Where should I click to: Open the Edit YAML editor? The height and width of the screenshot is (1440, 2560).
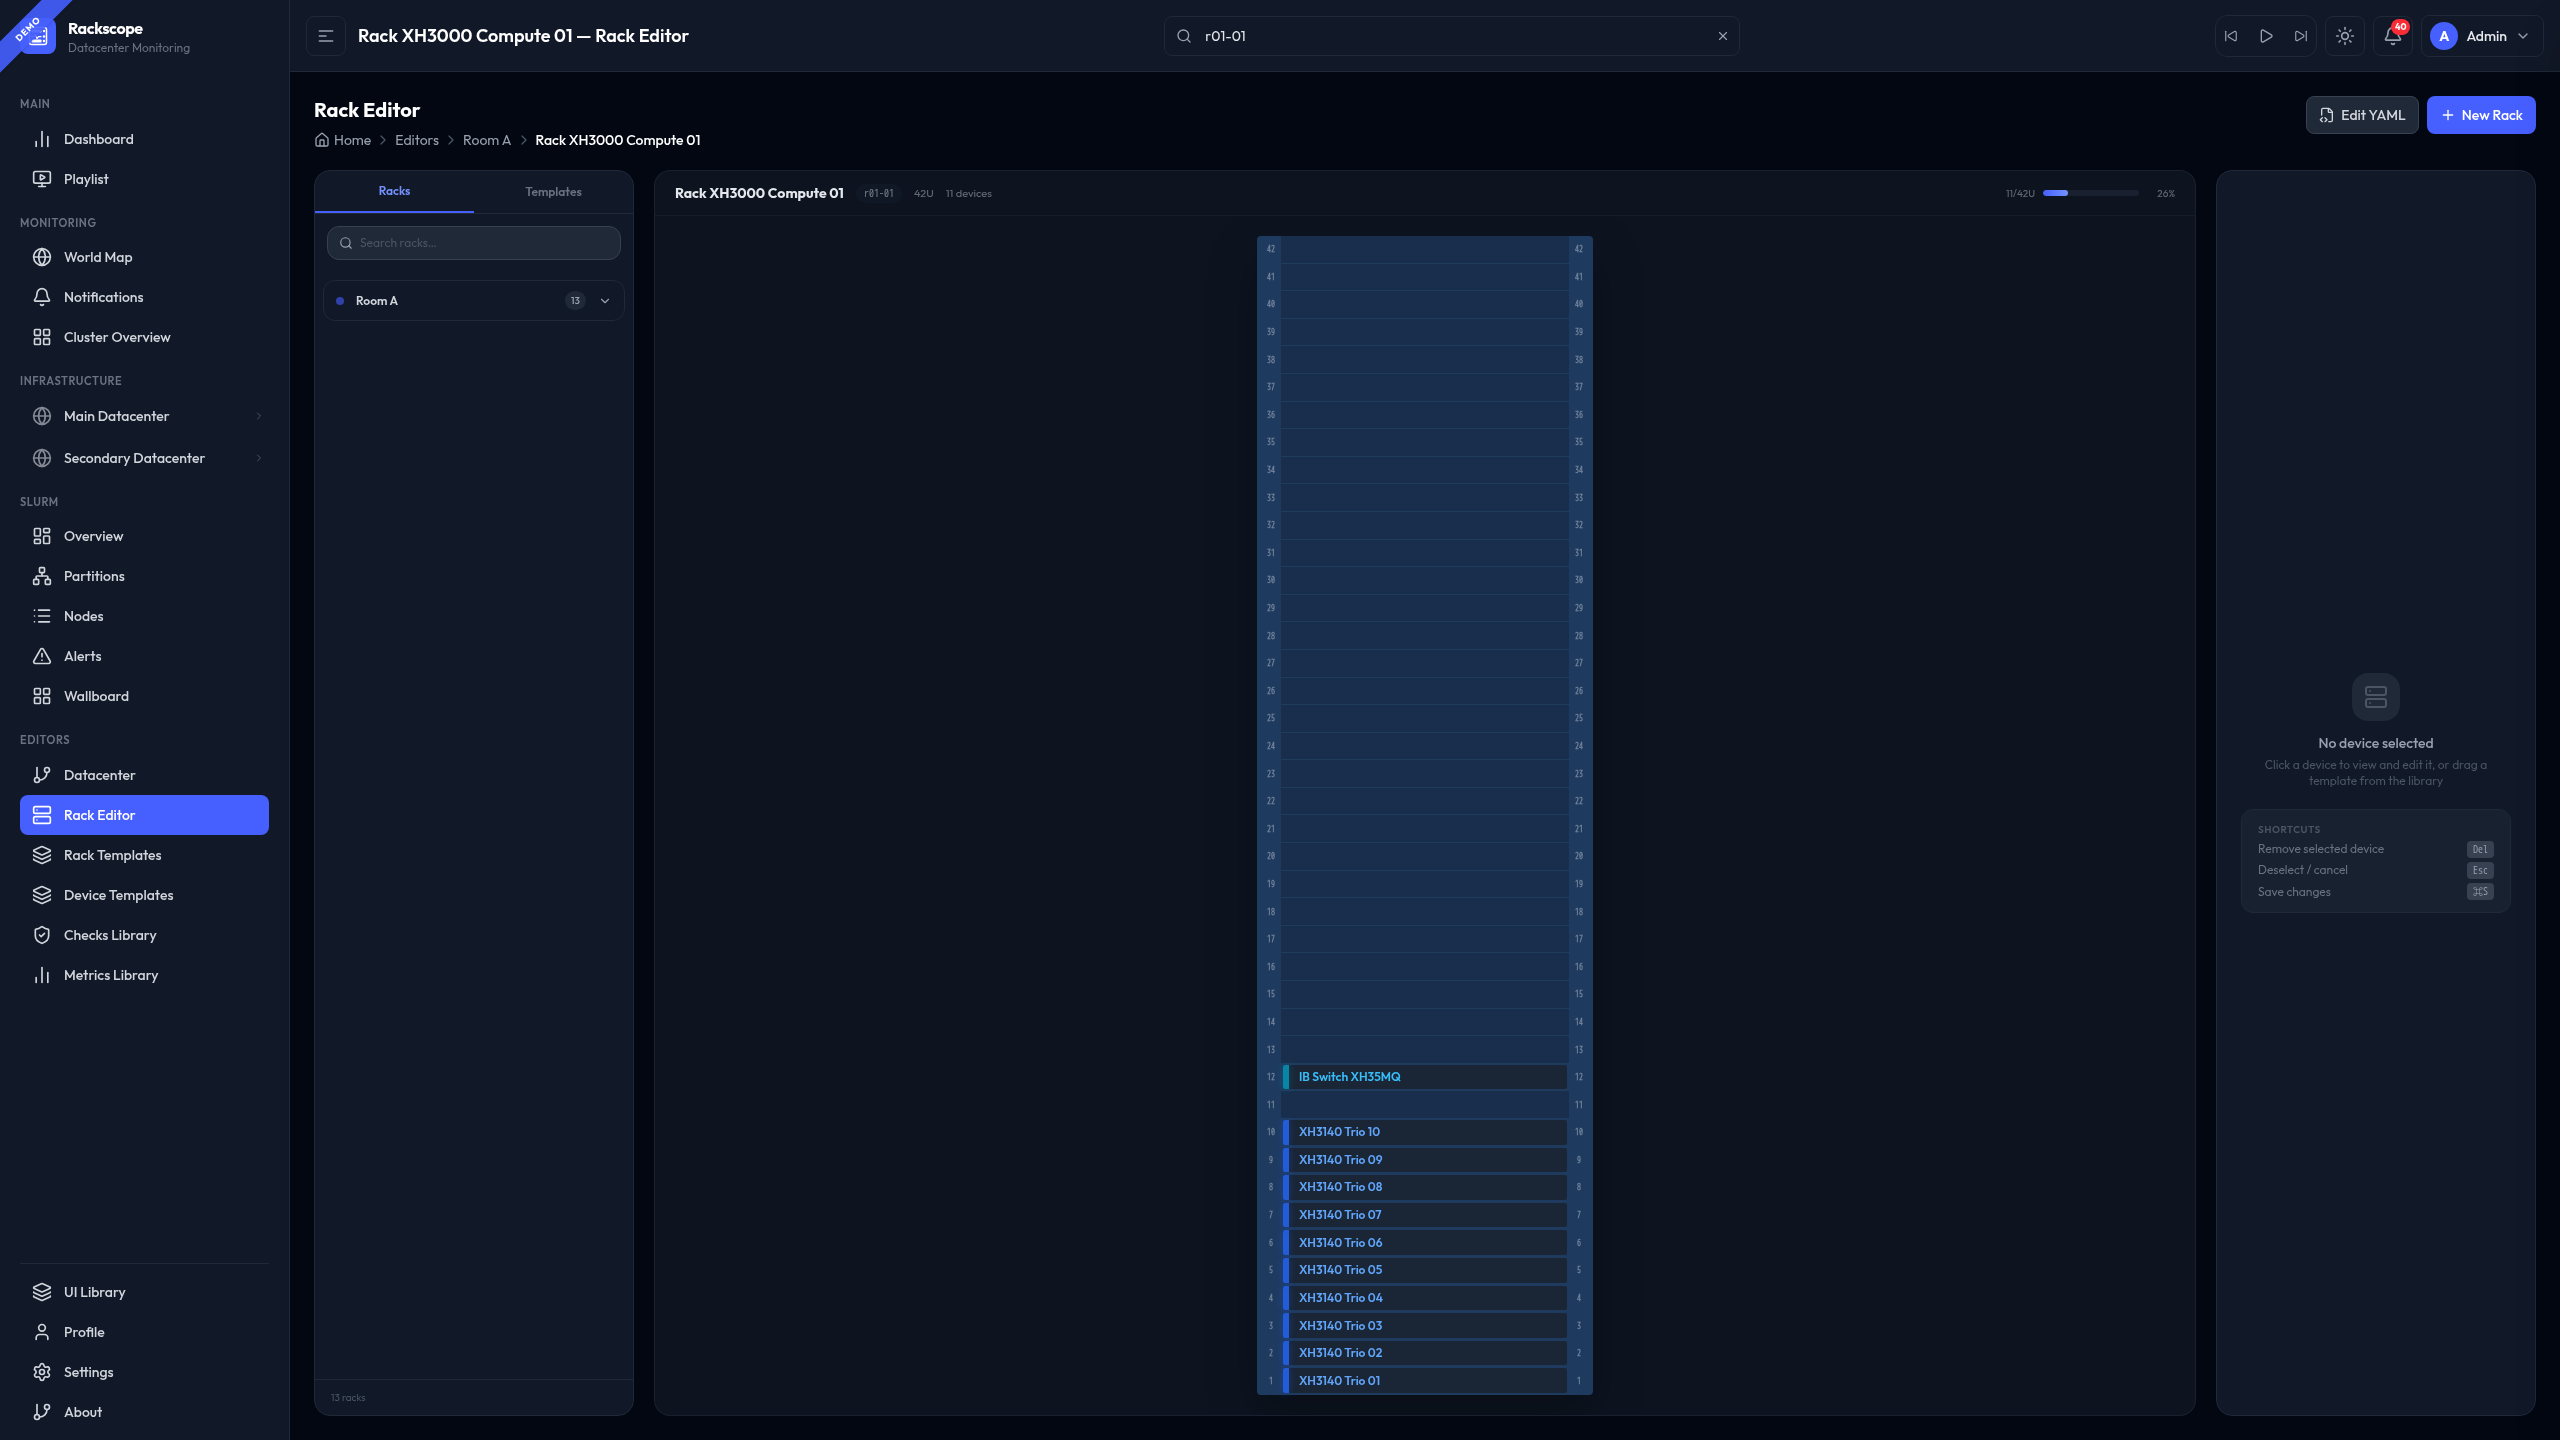[x=2362, y=114]
